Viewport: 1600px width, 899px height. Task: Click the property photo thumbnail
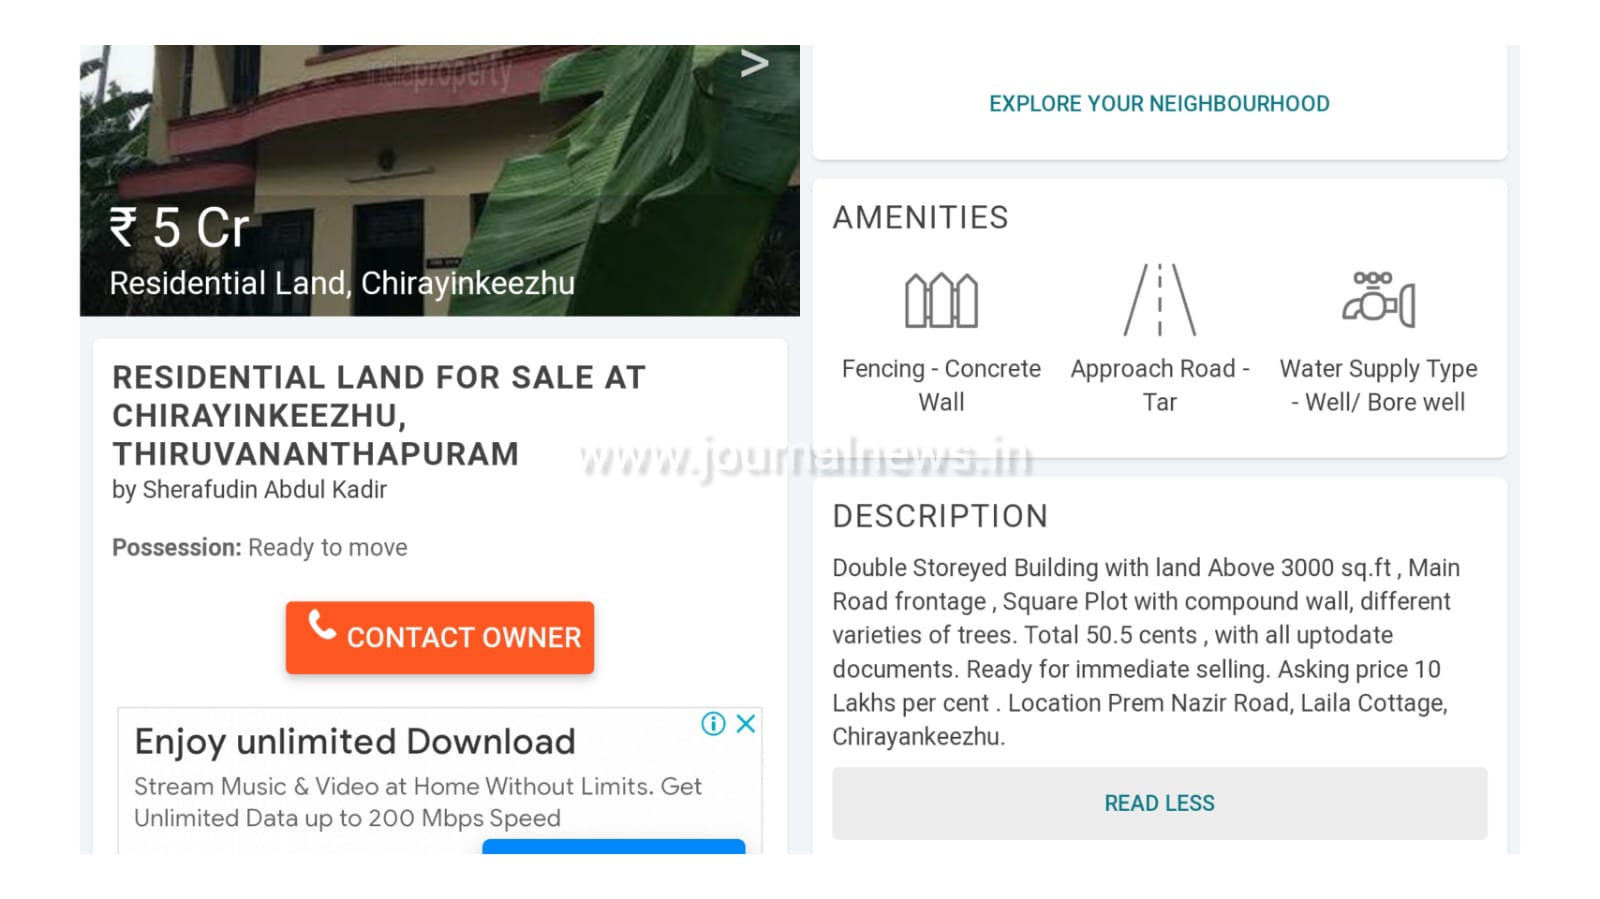(440, 180)
